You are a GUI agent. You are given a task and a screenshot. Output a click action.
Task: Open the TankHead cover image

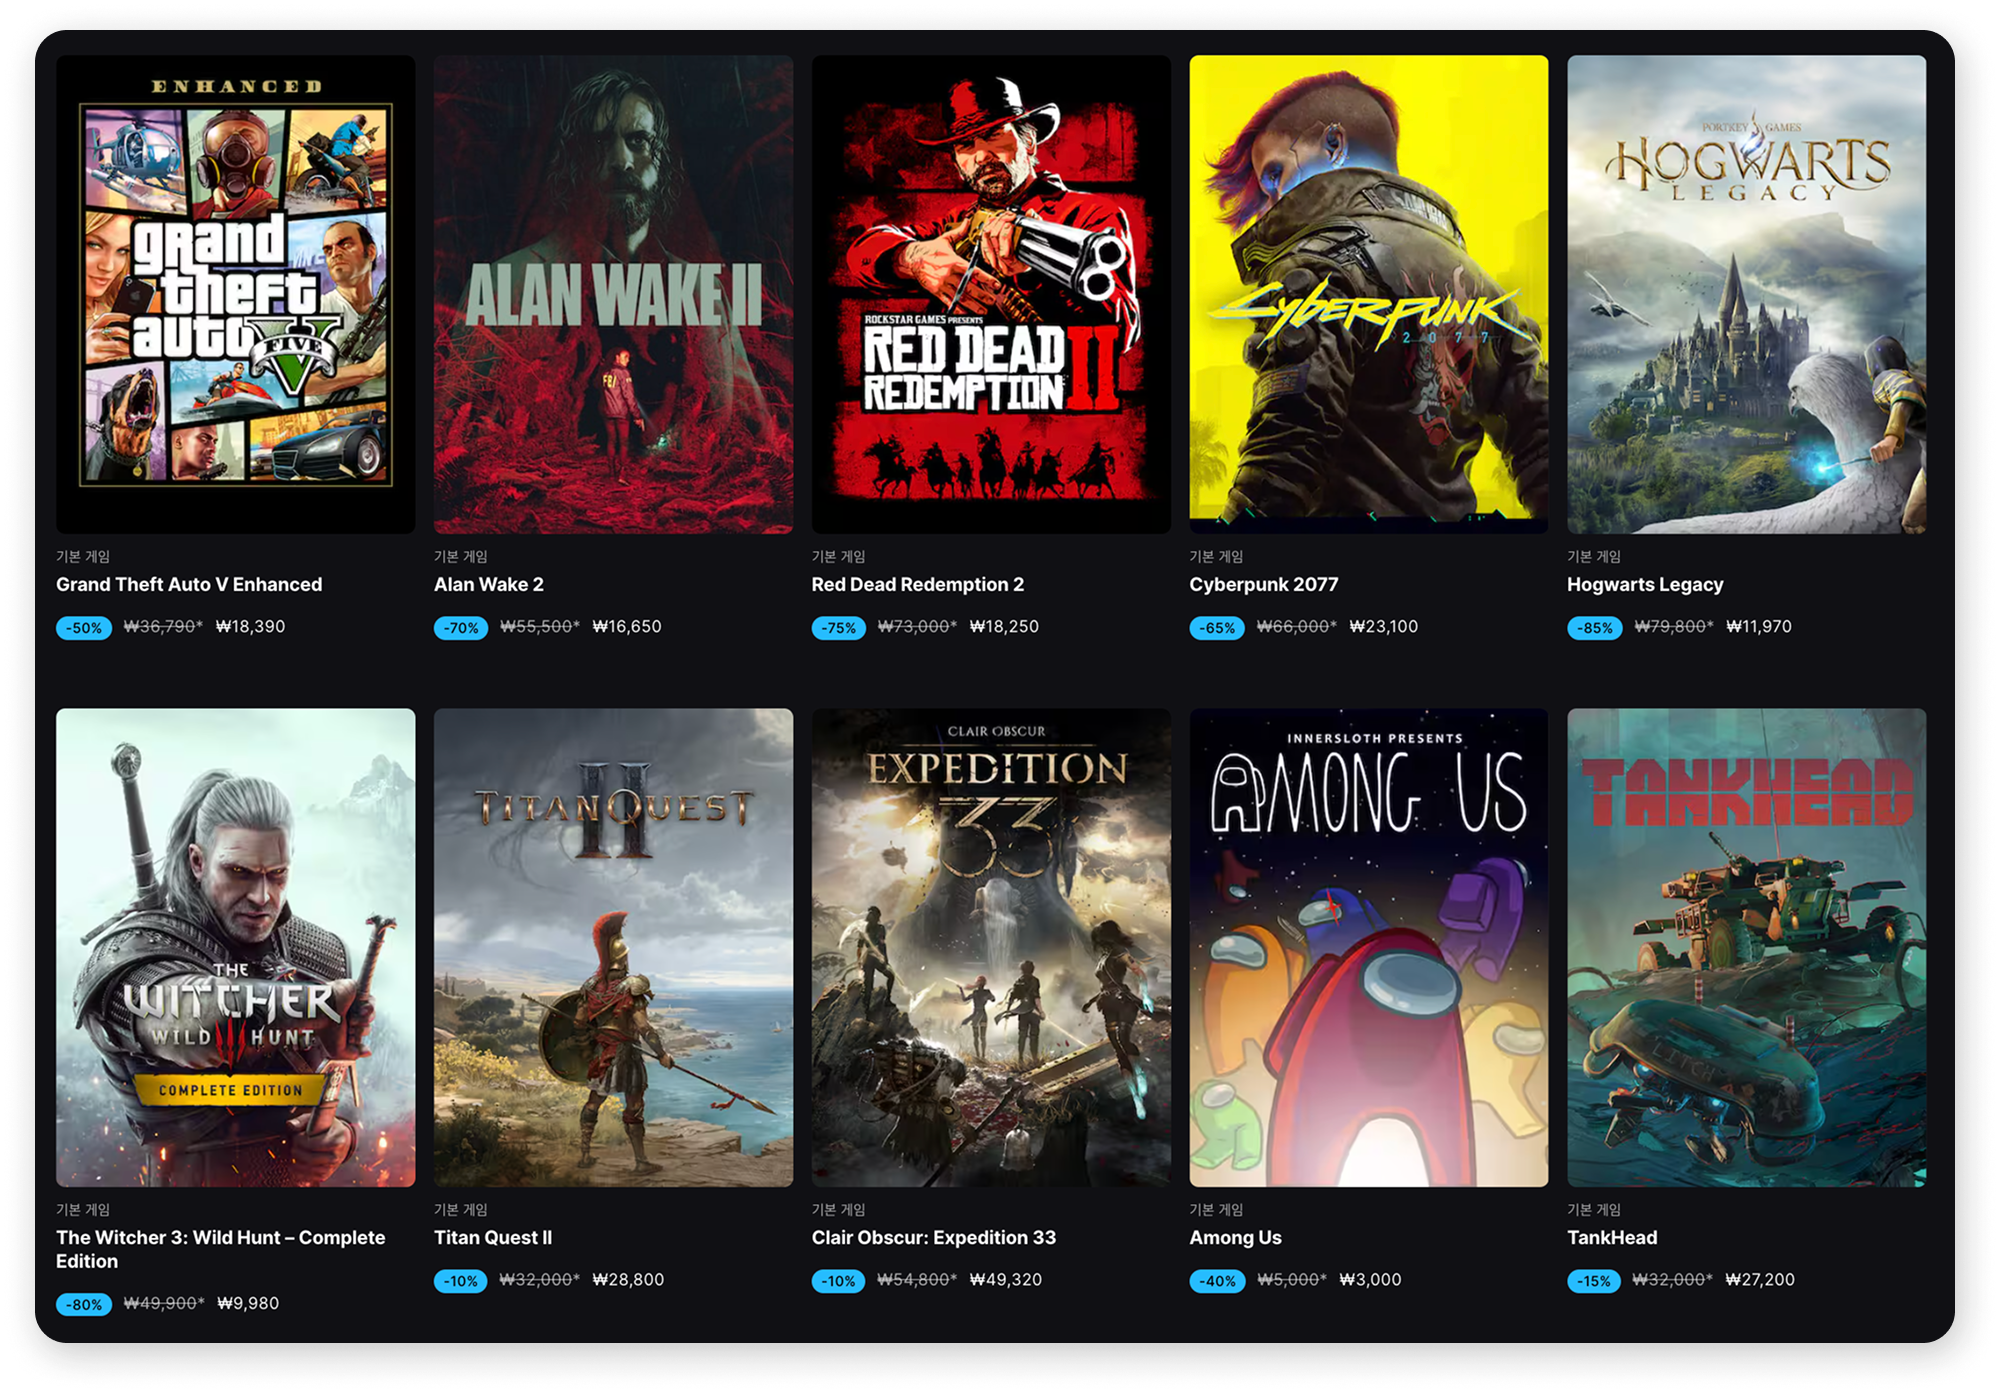point(1747,948)
